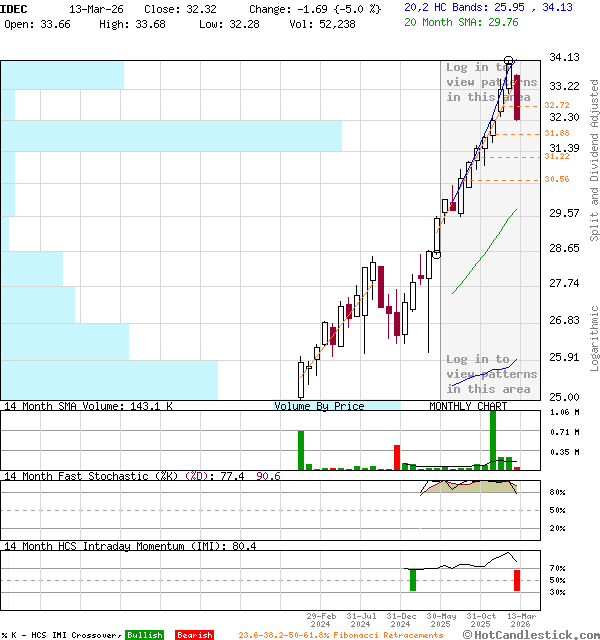Click the red IMI crossover bar
The width and height of the screenshot is (600, 640).
tap(517, 579)
